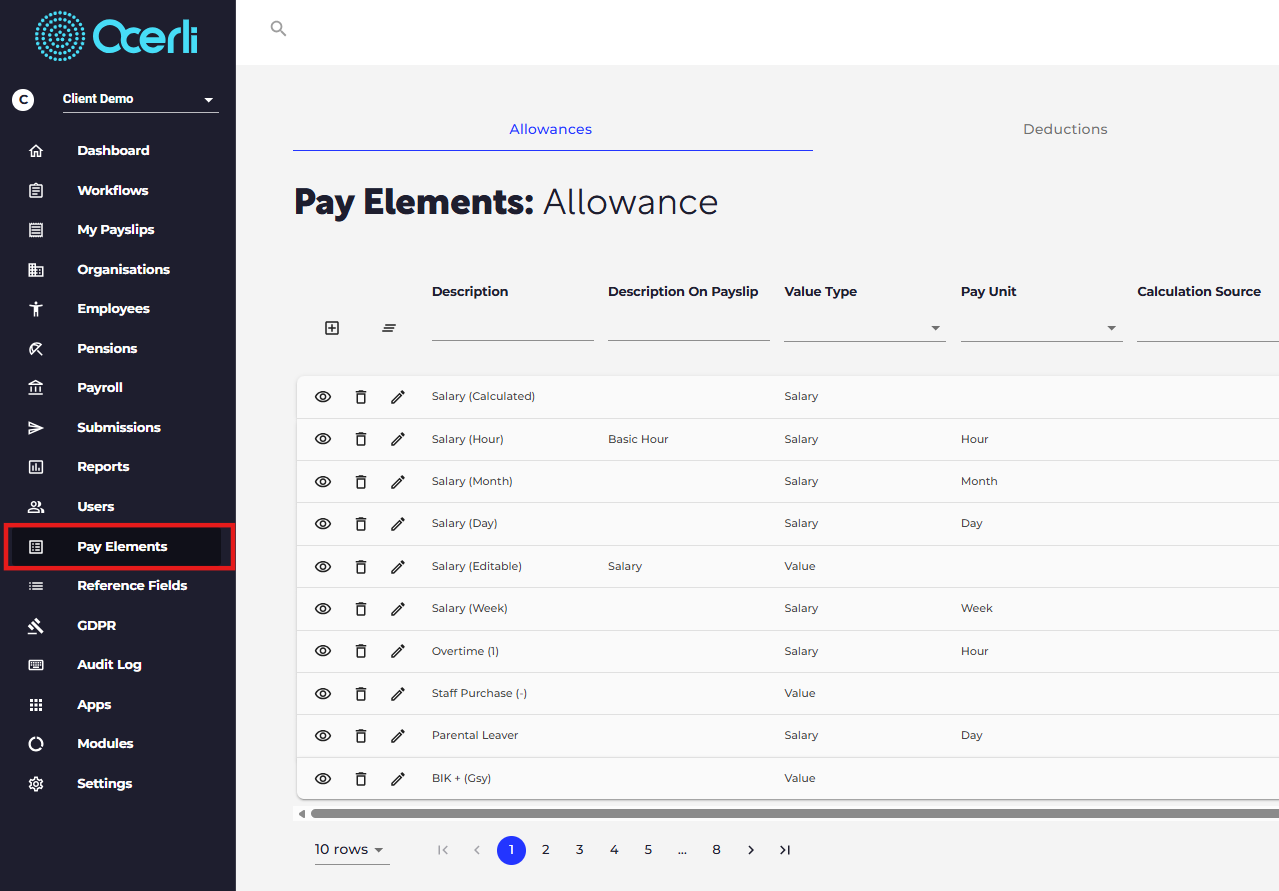Jump to the last page arrow
The width and height of the screenshot is (1279, 891).
(x=785, y=850)
